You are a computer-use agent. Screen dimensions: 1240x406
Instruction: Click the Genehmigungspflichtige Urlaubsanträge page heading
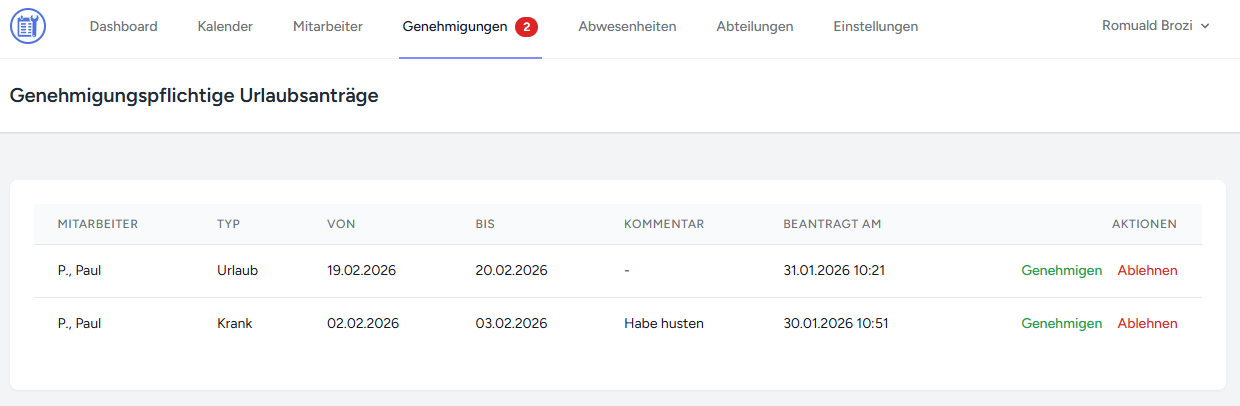click(193, 96)
